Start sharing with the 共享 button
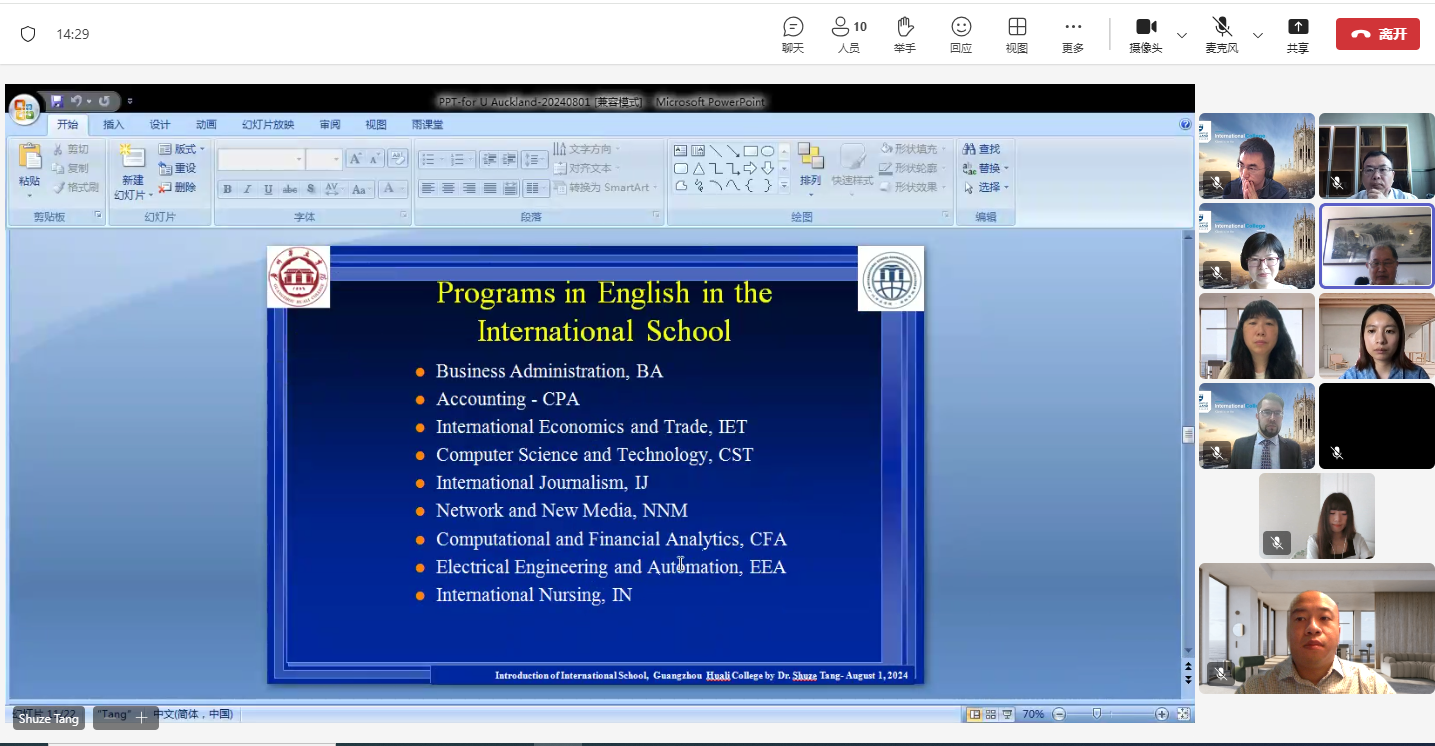This screenshot has height=746, width=1435. point(1298,34)
